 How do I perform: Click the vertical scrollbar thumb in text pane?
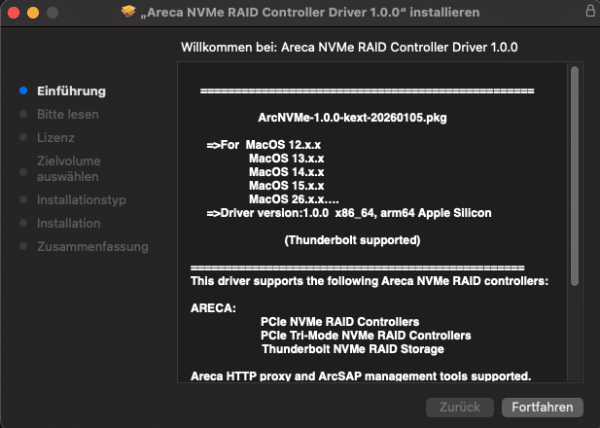pos(574,176)
